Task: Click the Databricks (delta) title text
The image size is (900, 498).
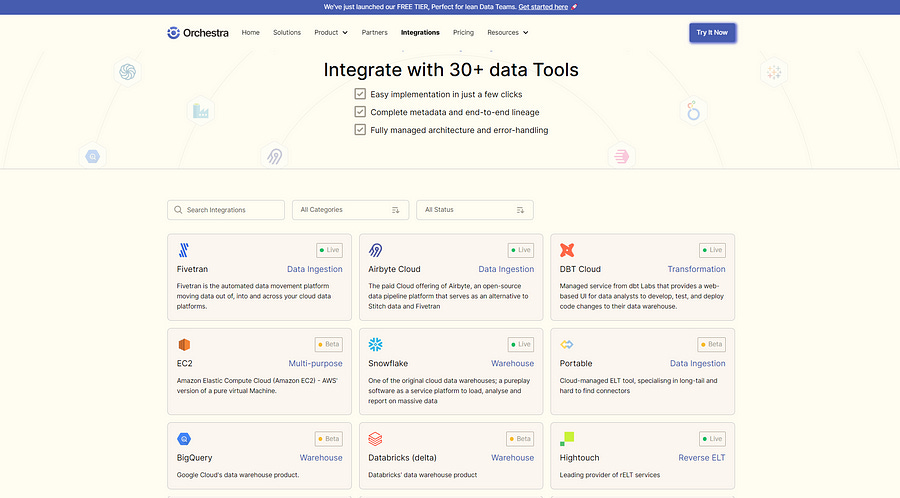Action: pyautogui.click(x=402, y=458)
